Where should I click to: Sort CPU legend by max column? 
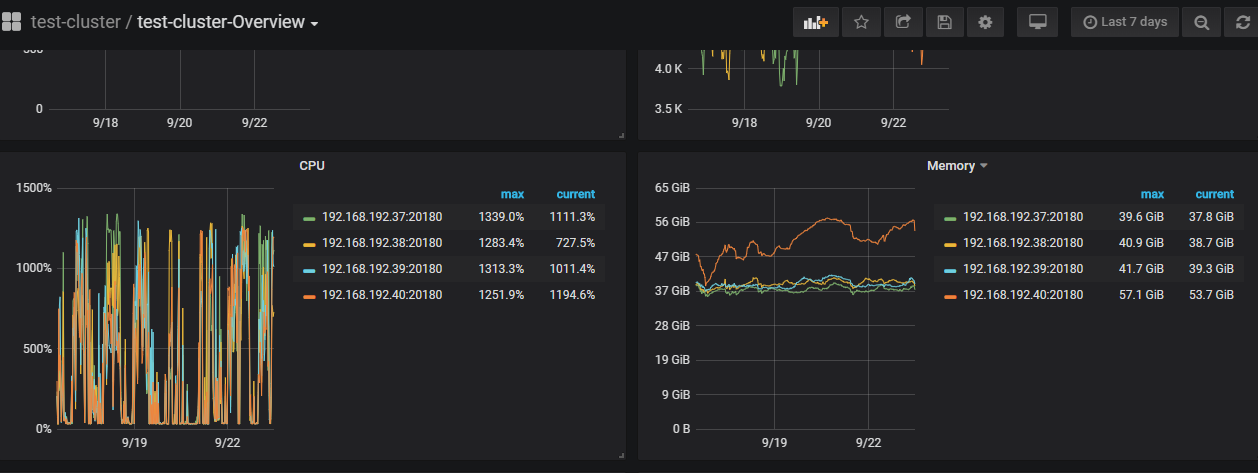pyautogui.click(x=512, y=194)
